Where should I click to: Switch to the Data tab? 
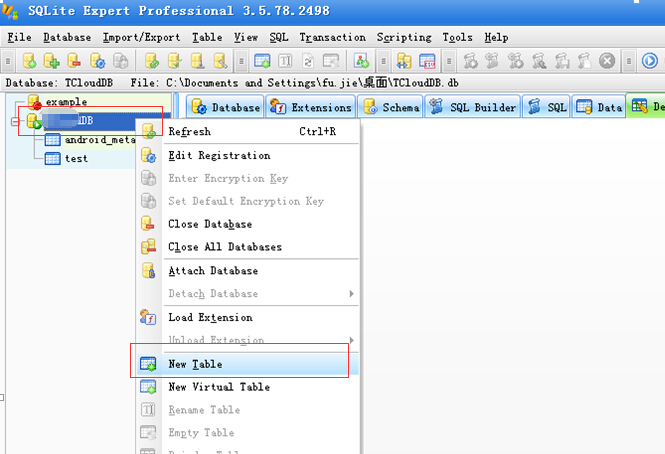[598, 107]
